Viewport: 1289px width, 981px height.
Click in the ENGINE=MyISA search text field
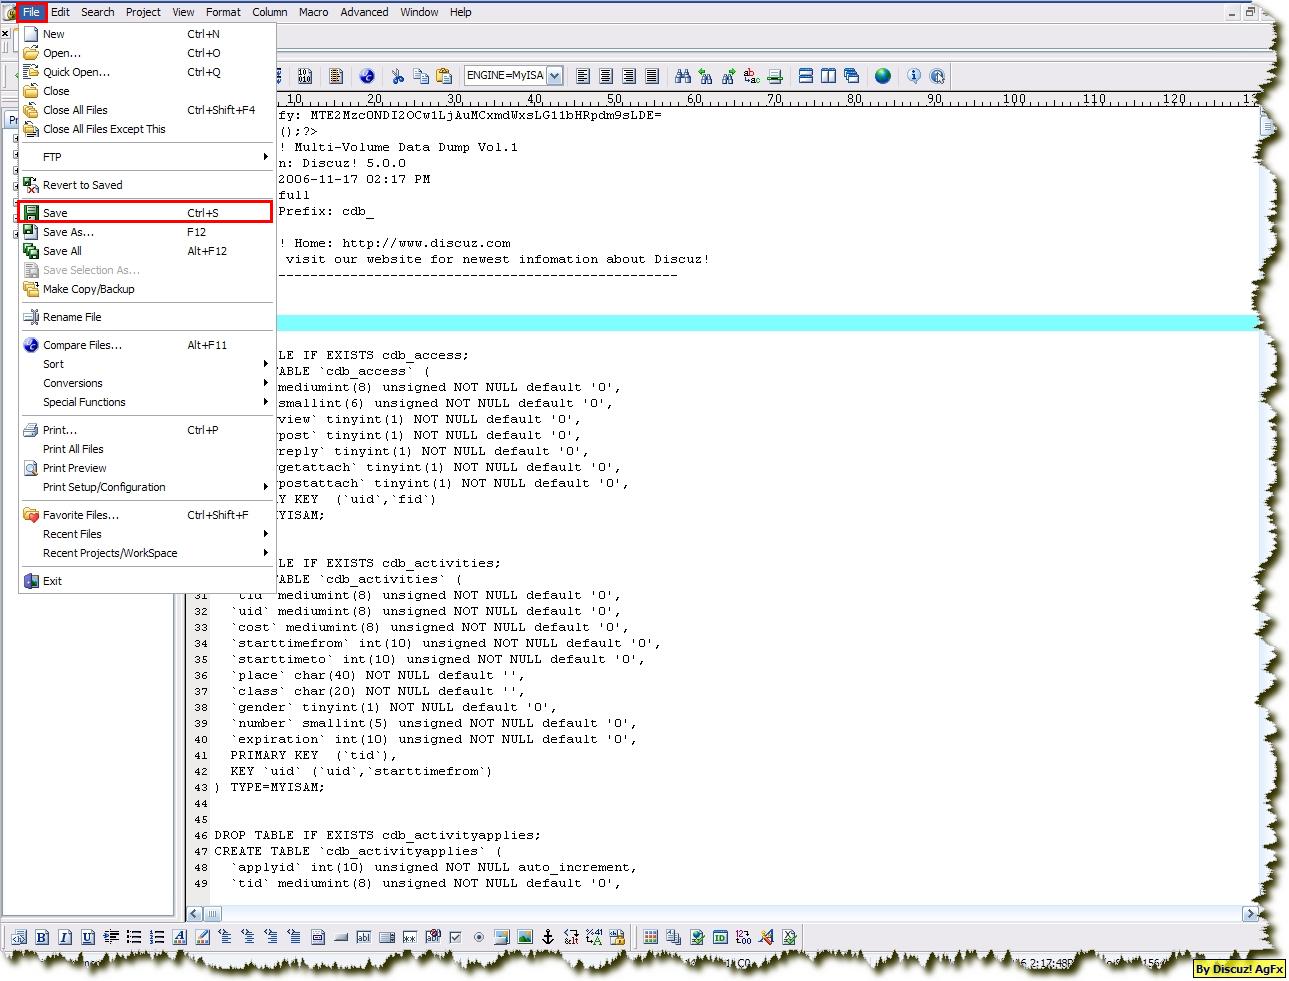[x=505, y=76]
